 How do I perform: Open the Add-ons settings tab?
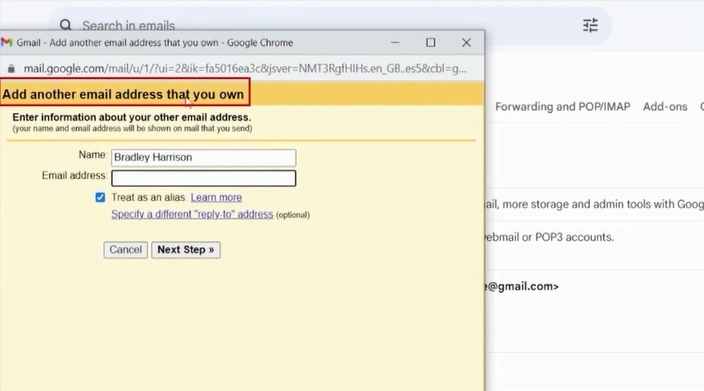[665, 107]
